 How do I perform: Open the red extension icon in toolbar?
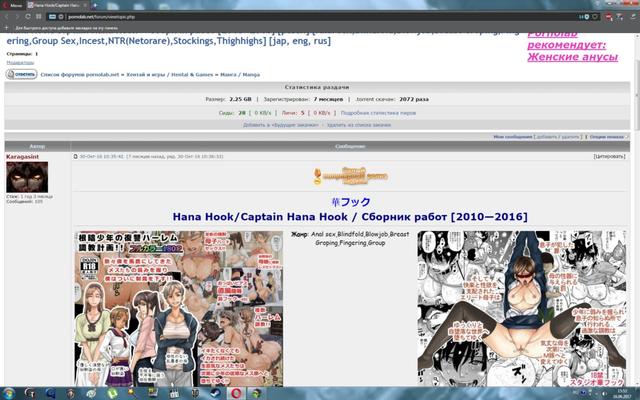609,17
